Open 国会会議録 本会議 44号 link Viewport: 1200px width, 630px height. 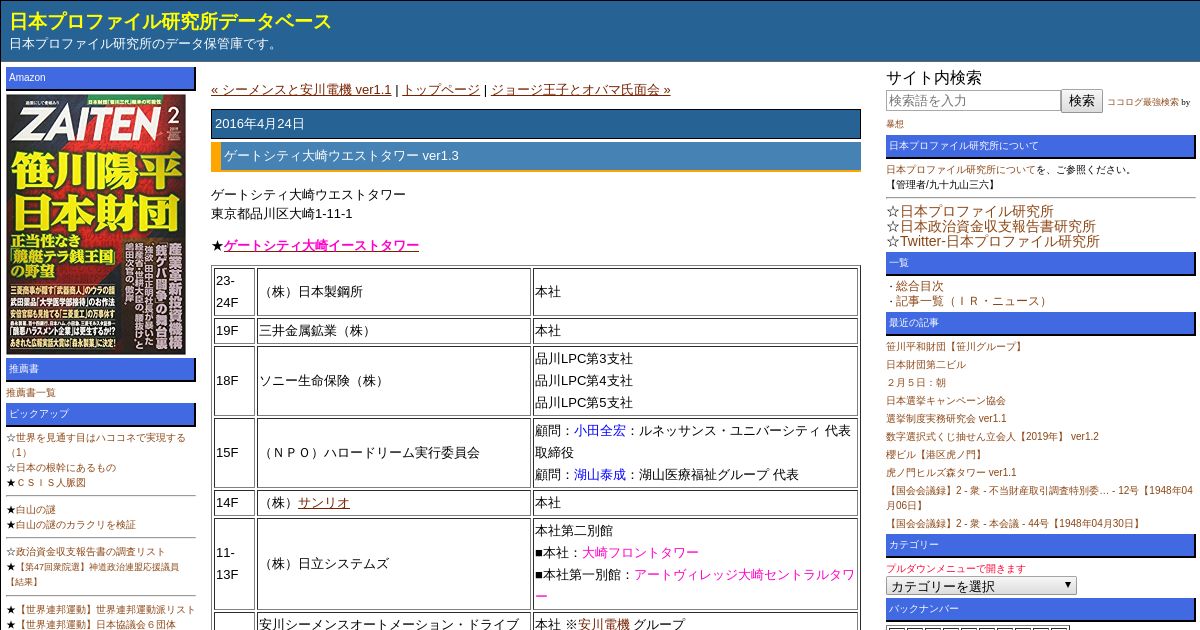click(1014, 523)
